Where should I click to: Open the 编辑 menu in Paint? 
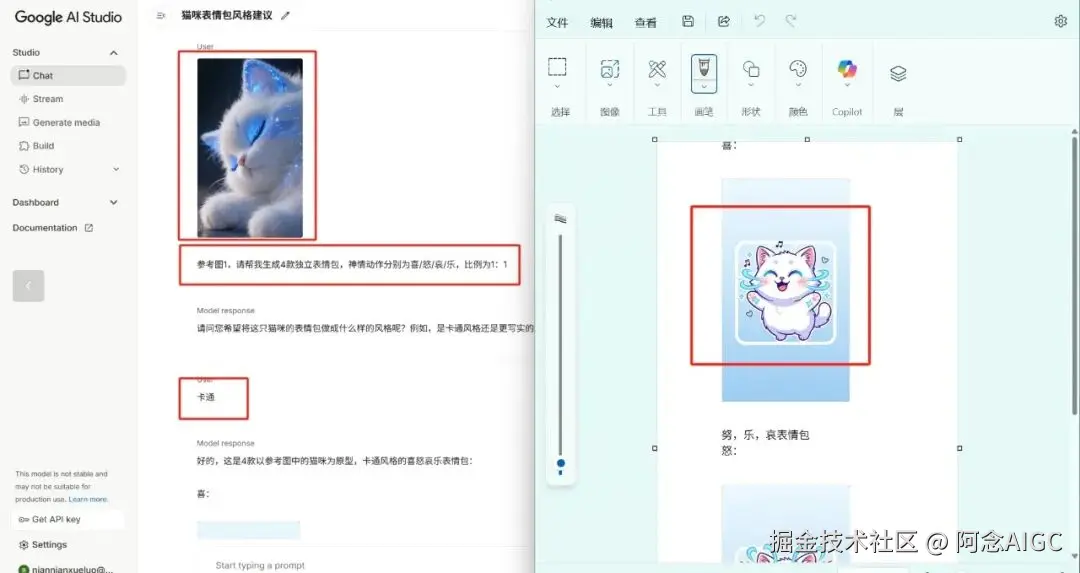[601, 22]
